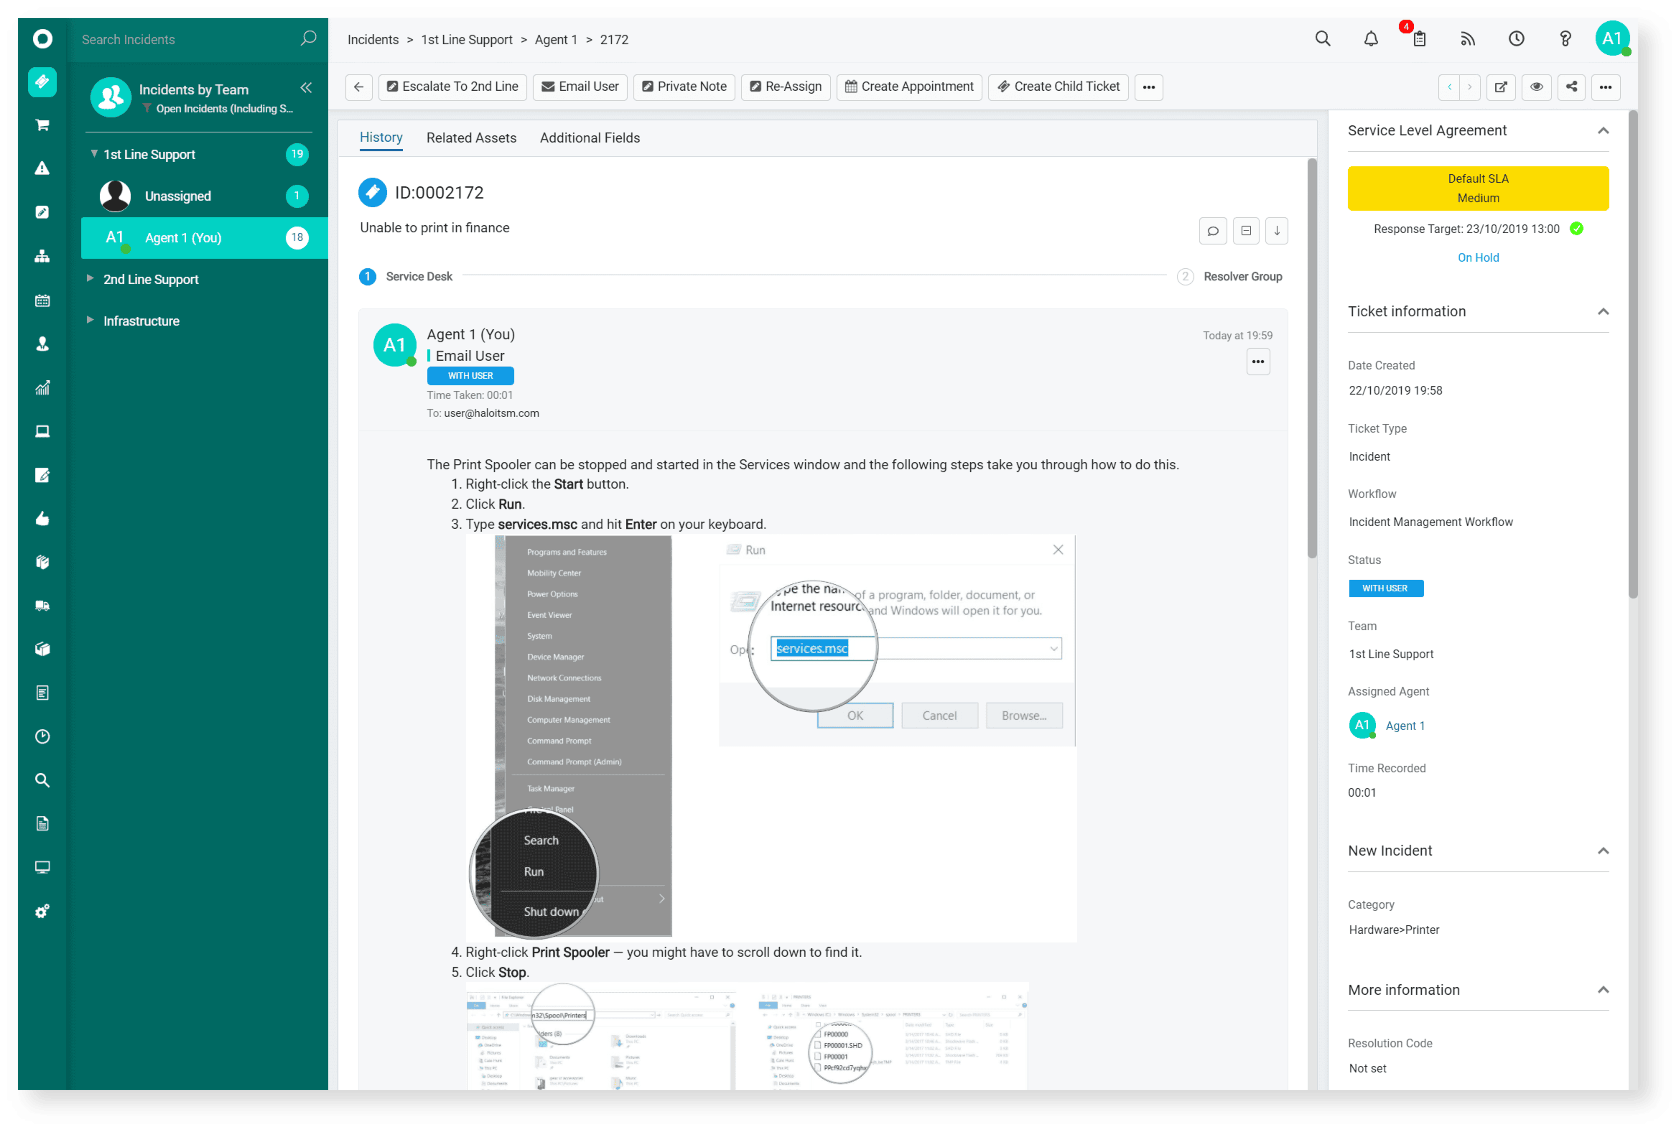Open the clipboard tasks icon with badge

click(x=1418, y=39)
